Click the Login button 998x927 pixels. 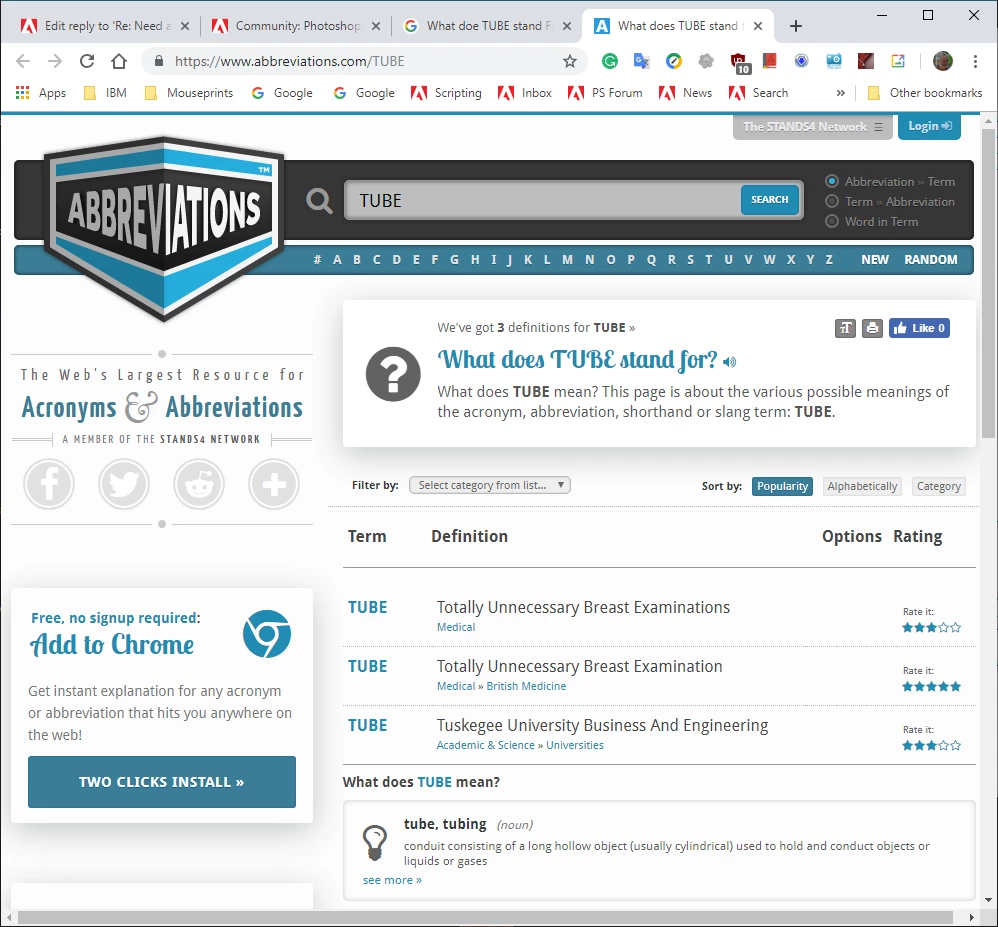coord(929,127)
